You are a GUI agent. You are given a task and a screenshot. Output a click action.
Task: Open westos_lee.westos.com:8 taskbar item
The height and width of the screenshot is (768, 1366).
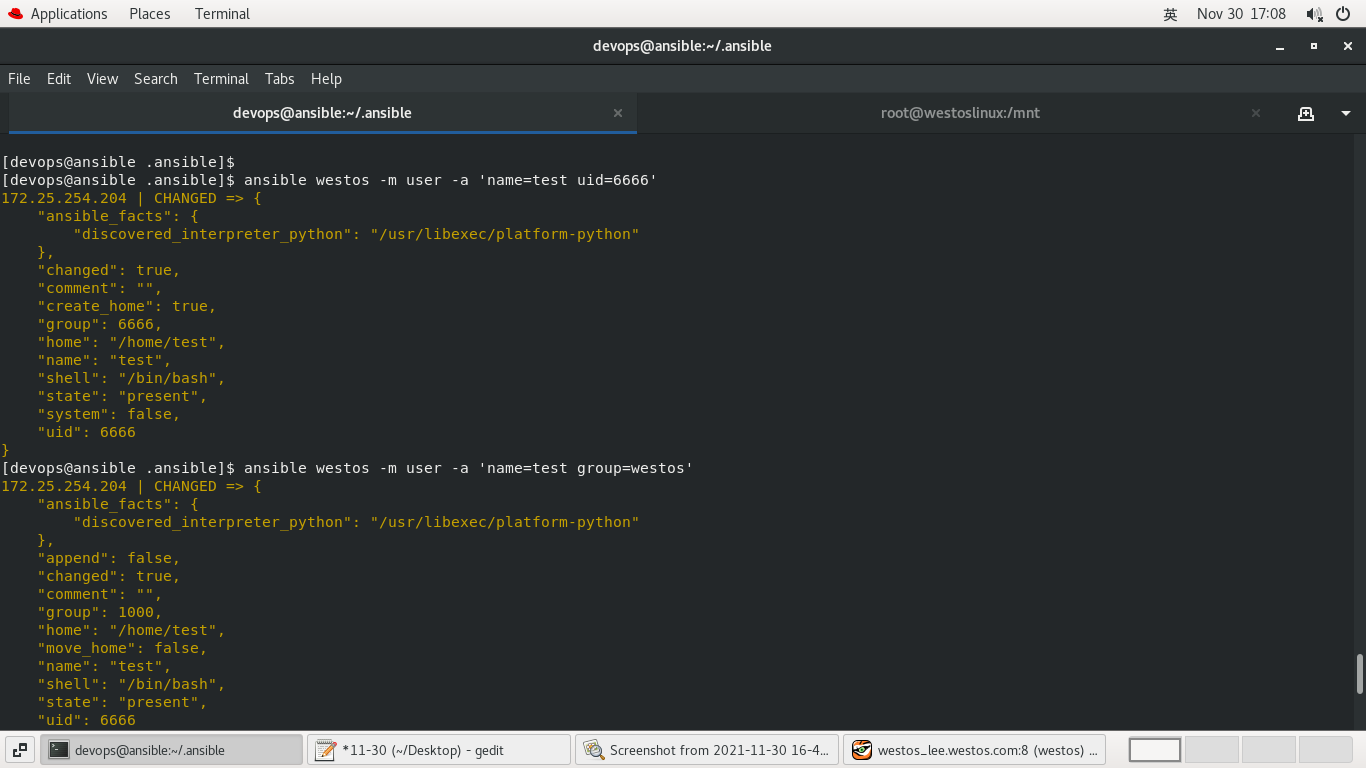pyautogui.click(x=974, y=750)
